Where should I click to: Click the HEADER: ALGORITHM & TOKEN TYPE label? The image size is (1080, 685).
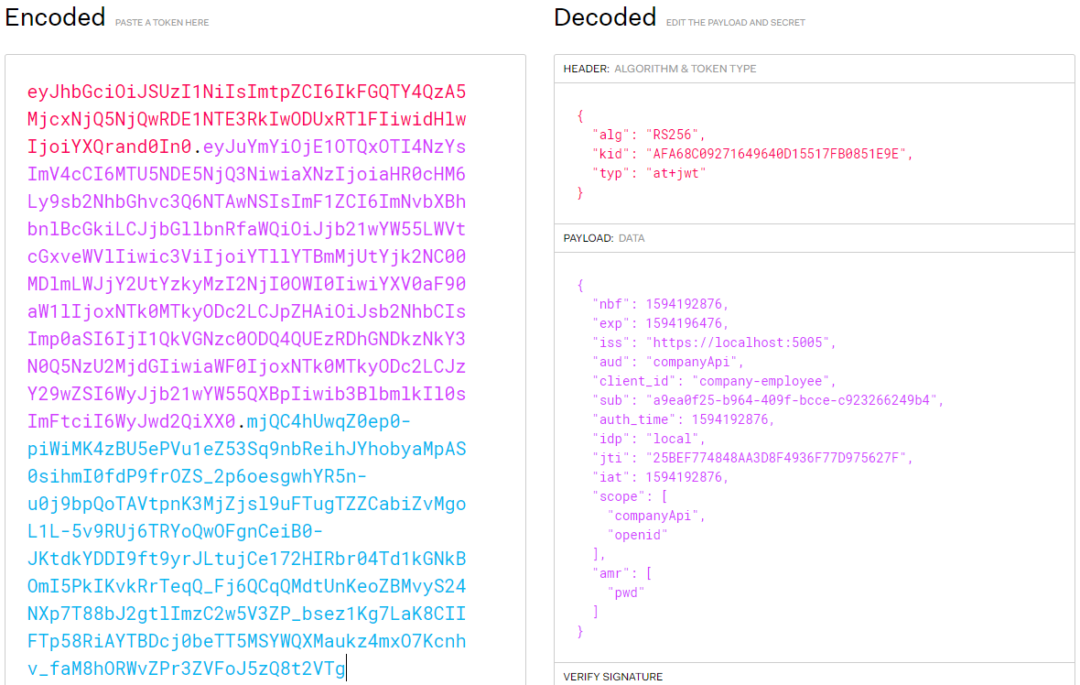tap(660, 69)
